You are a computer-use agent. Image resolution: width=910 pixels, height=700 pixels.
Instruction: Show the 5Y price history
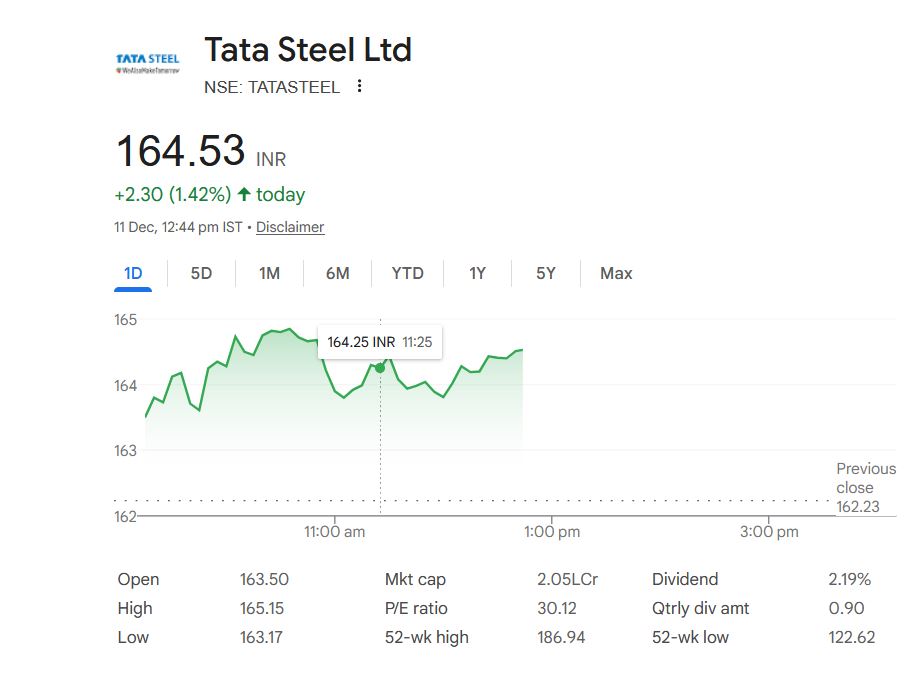coord(545,273)
